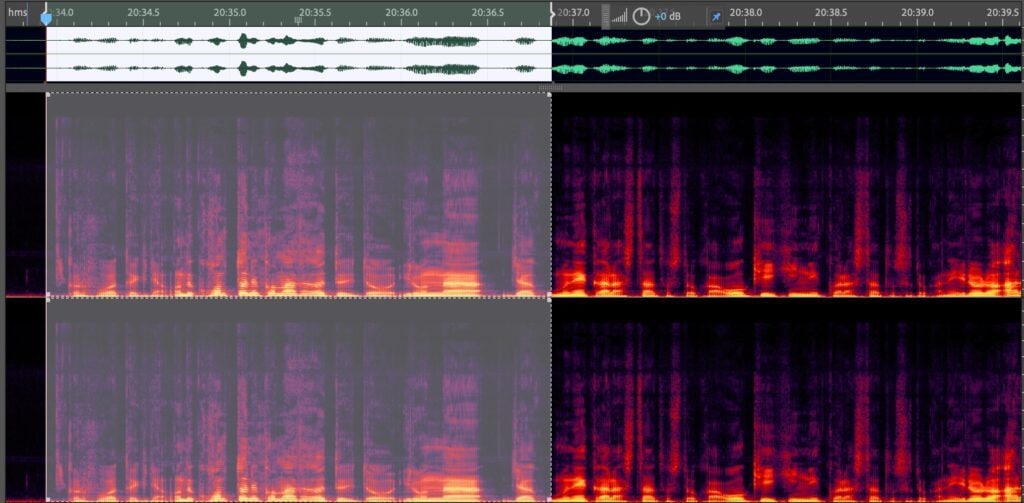Click the top-left corner handle of spectral selection

tap(47, 95)
